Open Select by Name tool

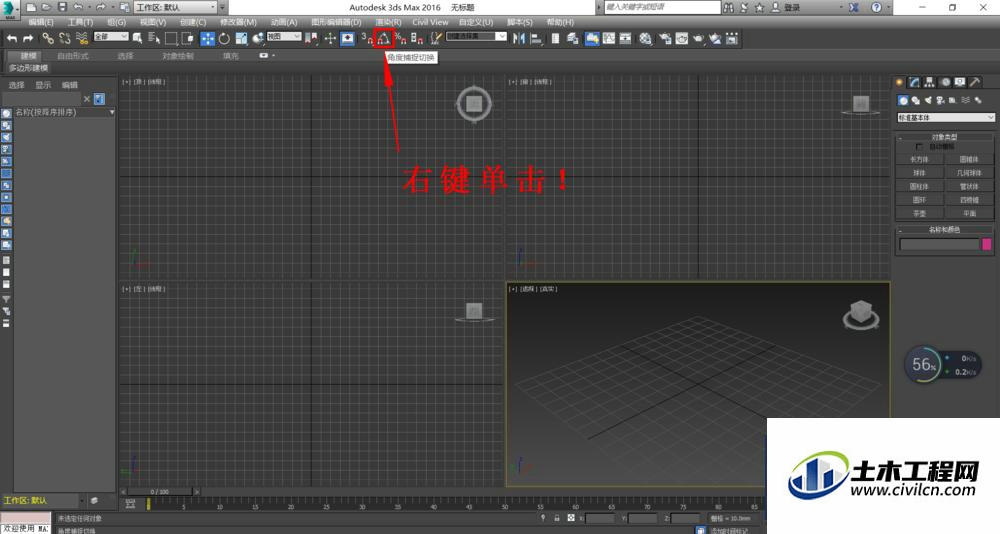[x=154, y=38]
